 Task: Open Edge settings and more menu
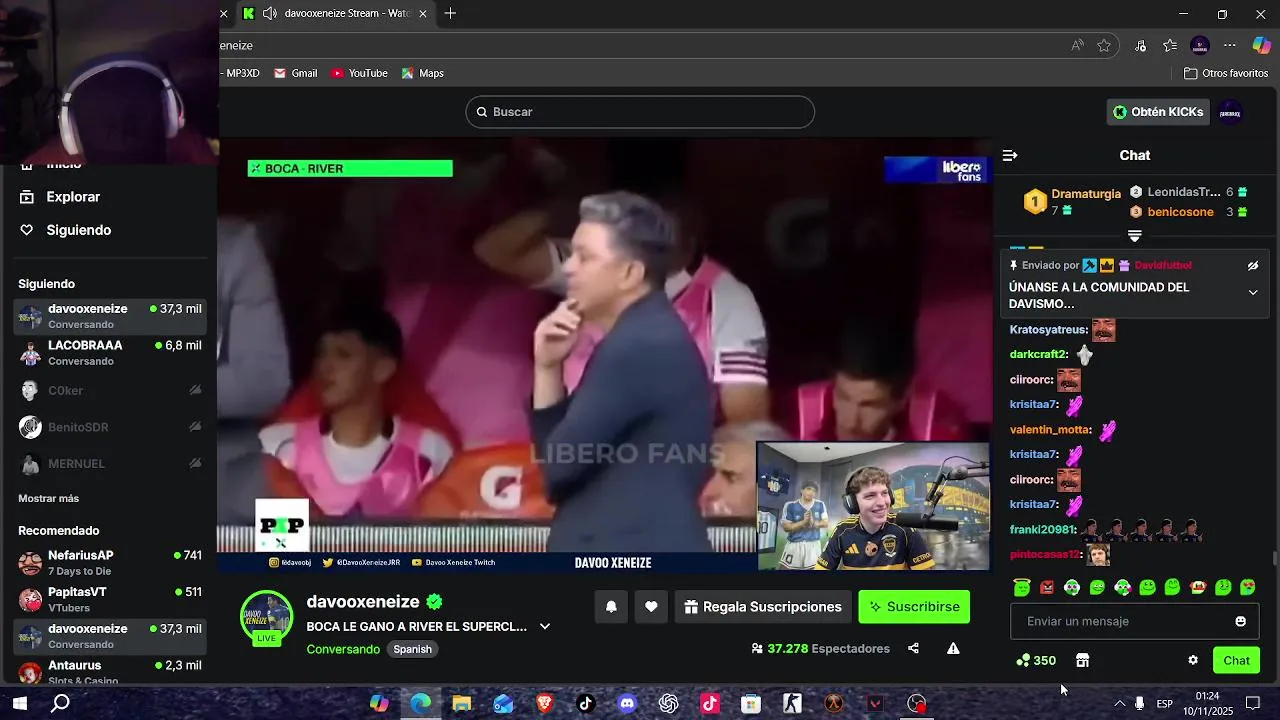pos(1230,45)
